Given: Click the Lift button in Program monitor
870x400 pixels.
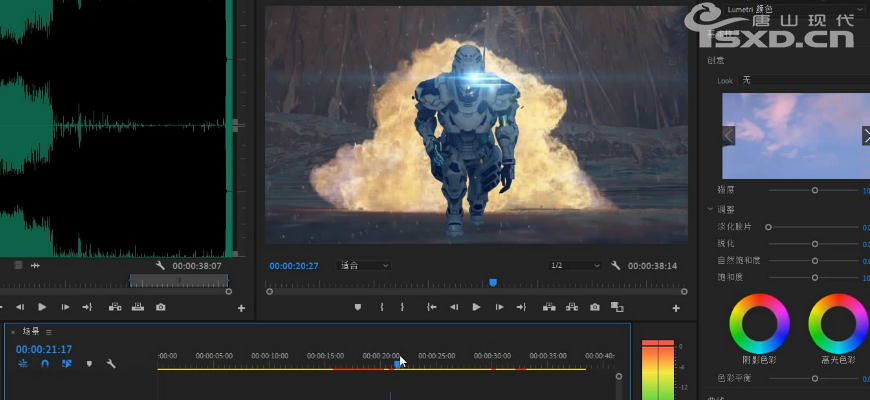Looking at the screenshot, I should point(549,307).
